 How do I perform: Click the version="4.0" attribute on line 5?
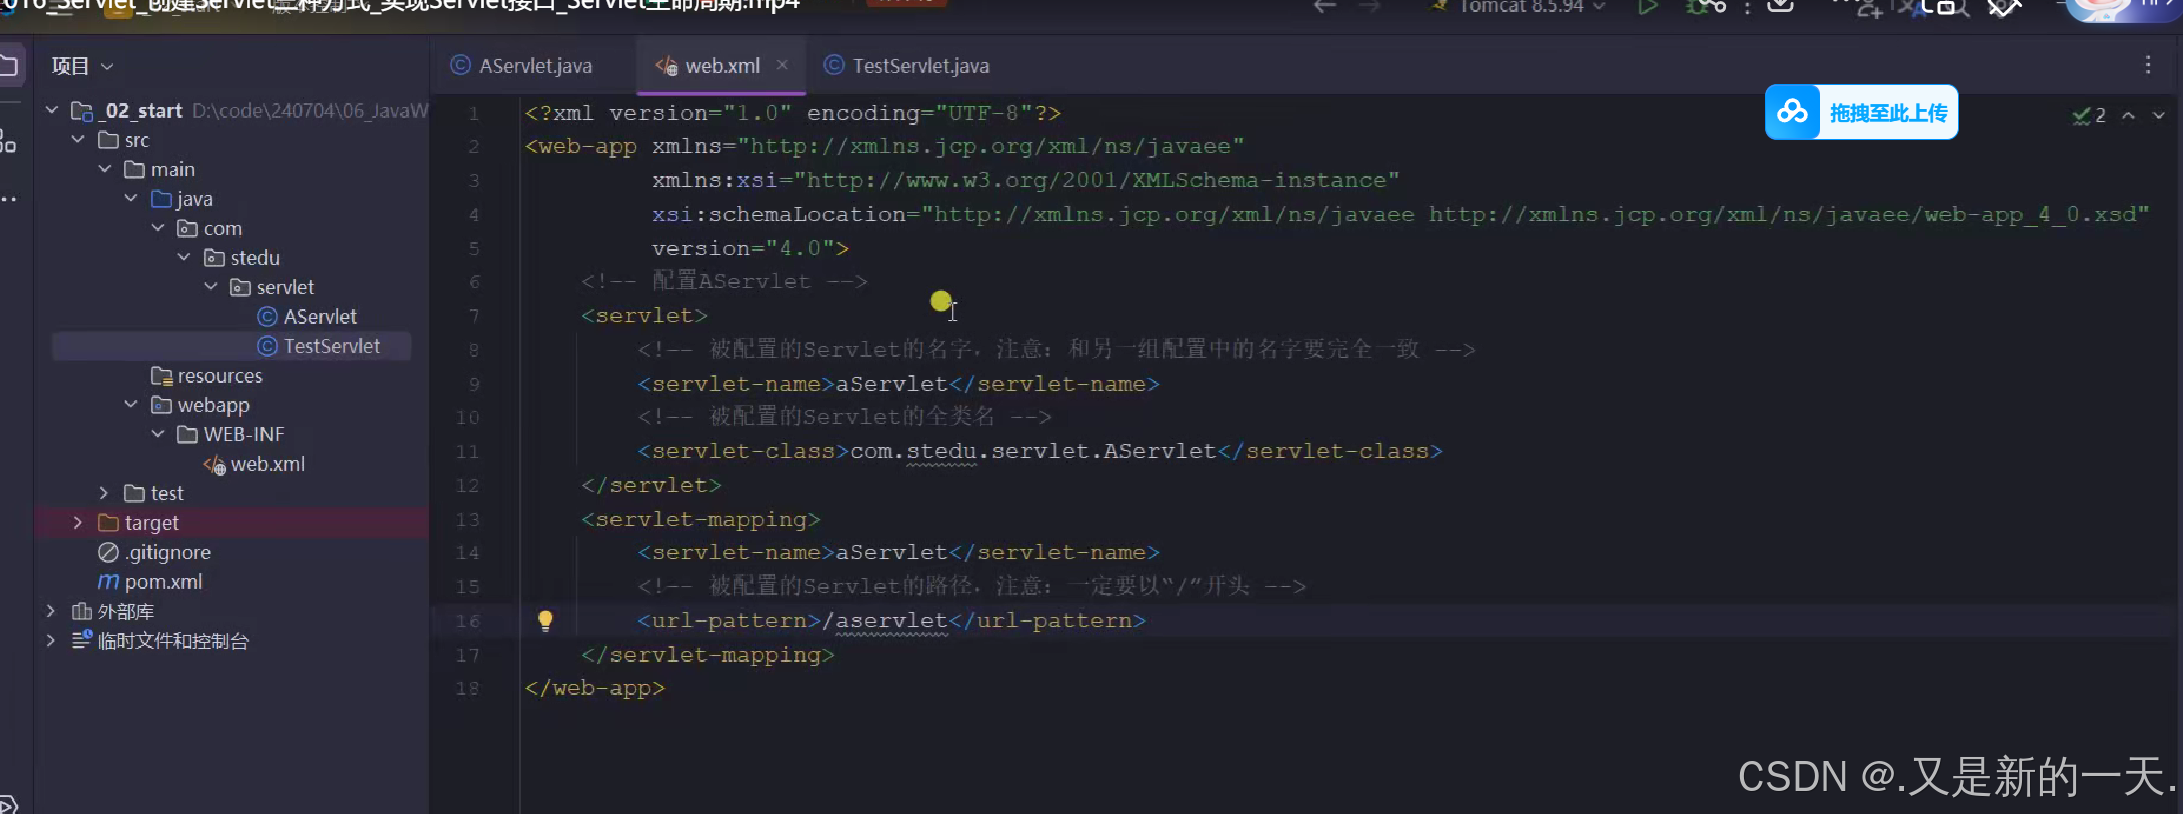743,248
